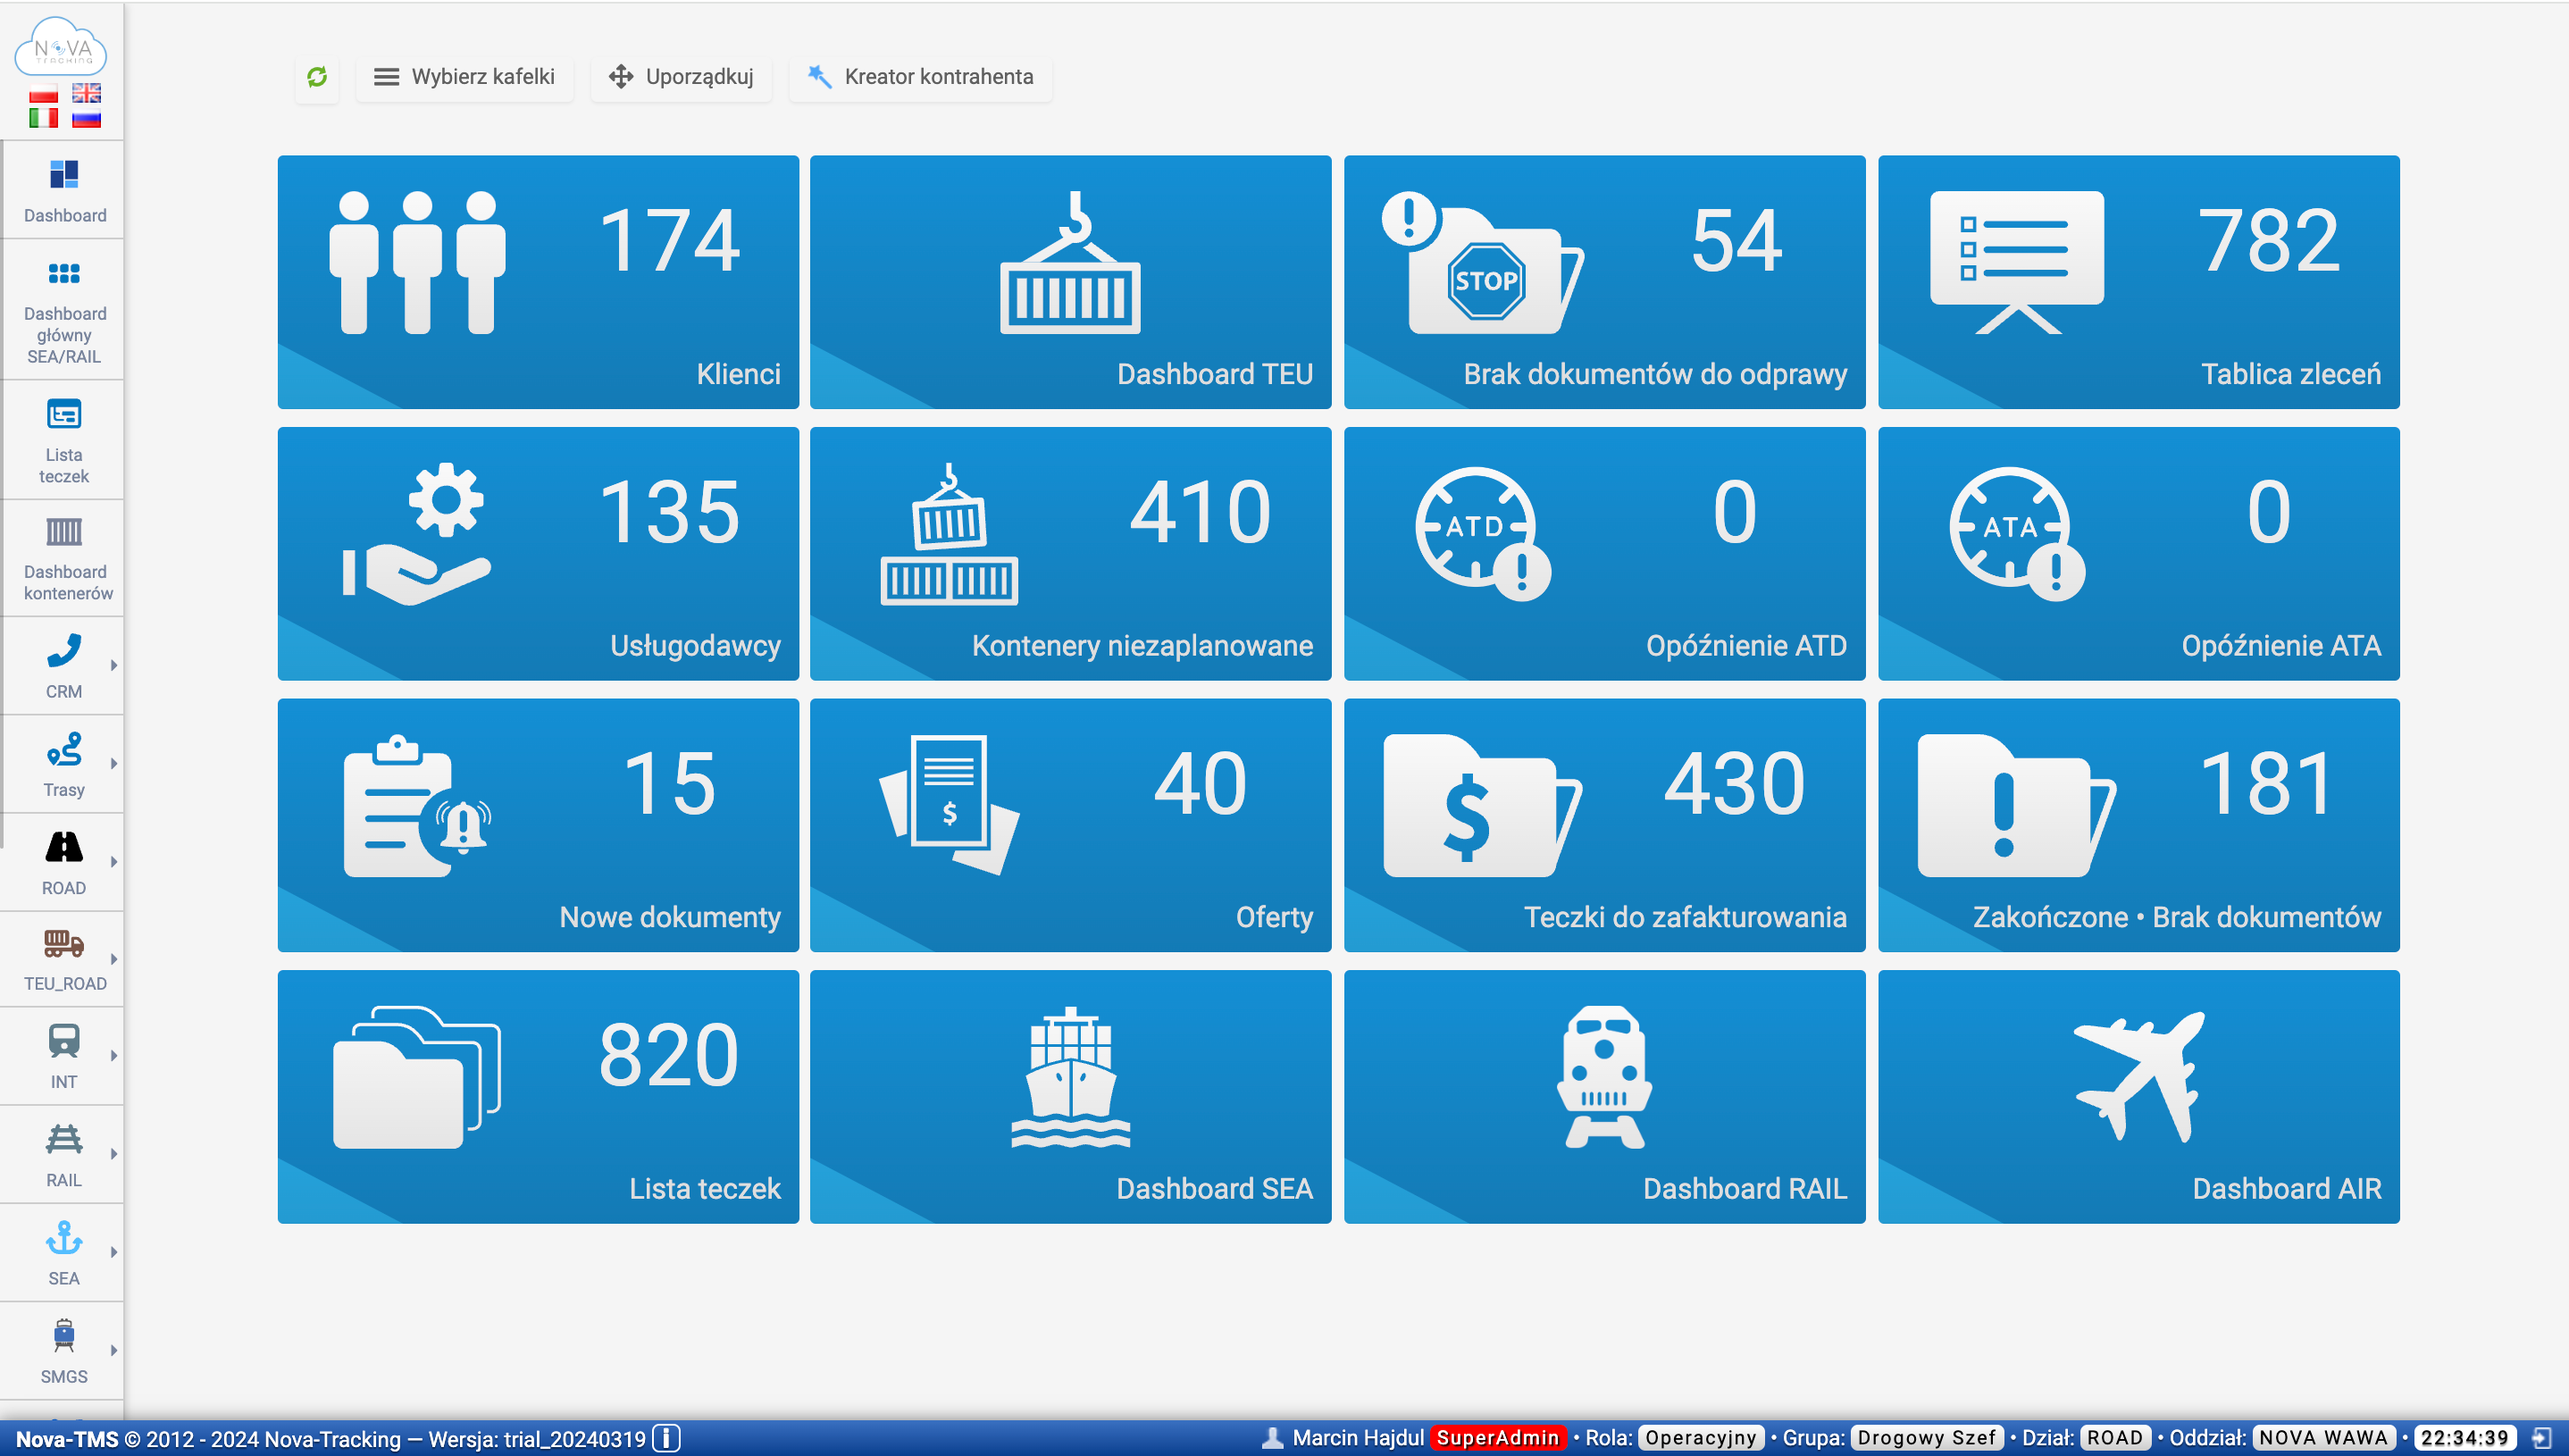Screen dimensions: 2569x1456
Task: Click the version info icon in footer
Action: click(x=666, y=1438)
